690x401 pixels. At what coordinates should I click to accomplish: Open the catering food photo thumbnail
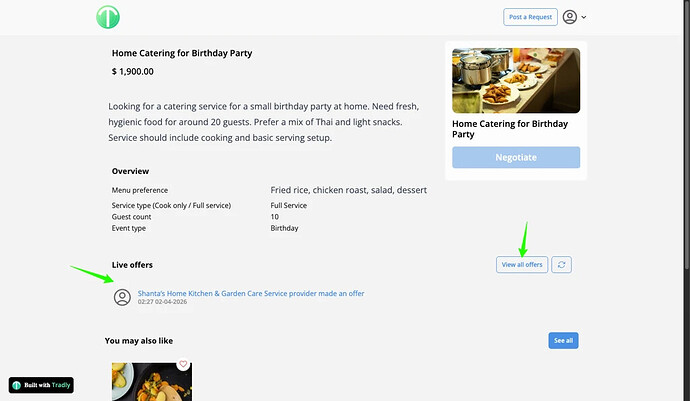pyautogui.click(x=516, y=81)
